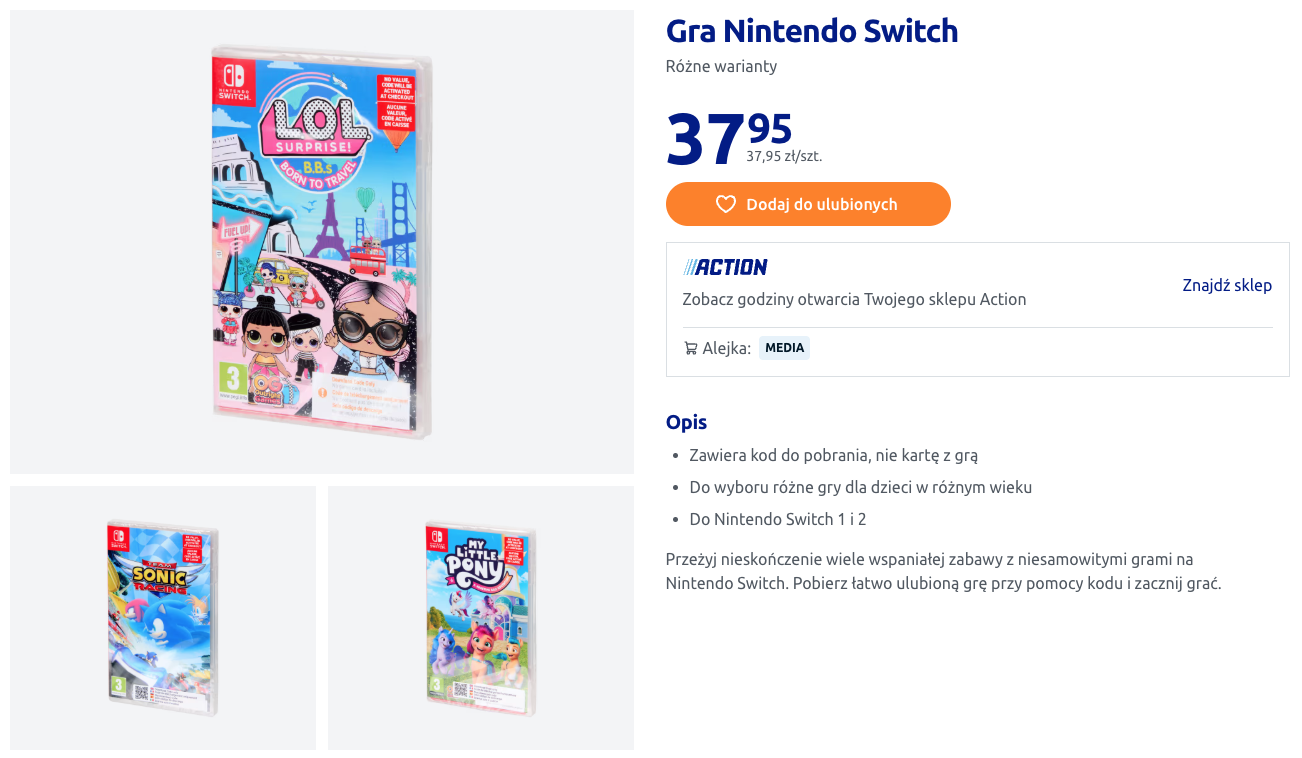The height and width of the screenshot is (758, 1302).
Task: Click the Opis section heading
Action: tap(686, 422)
